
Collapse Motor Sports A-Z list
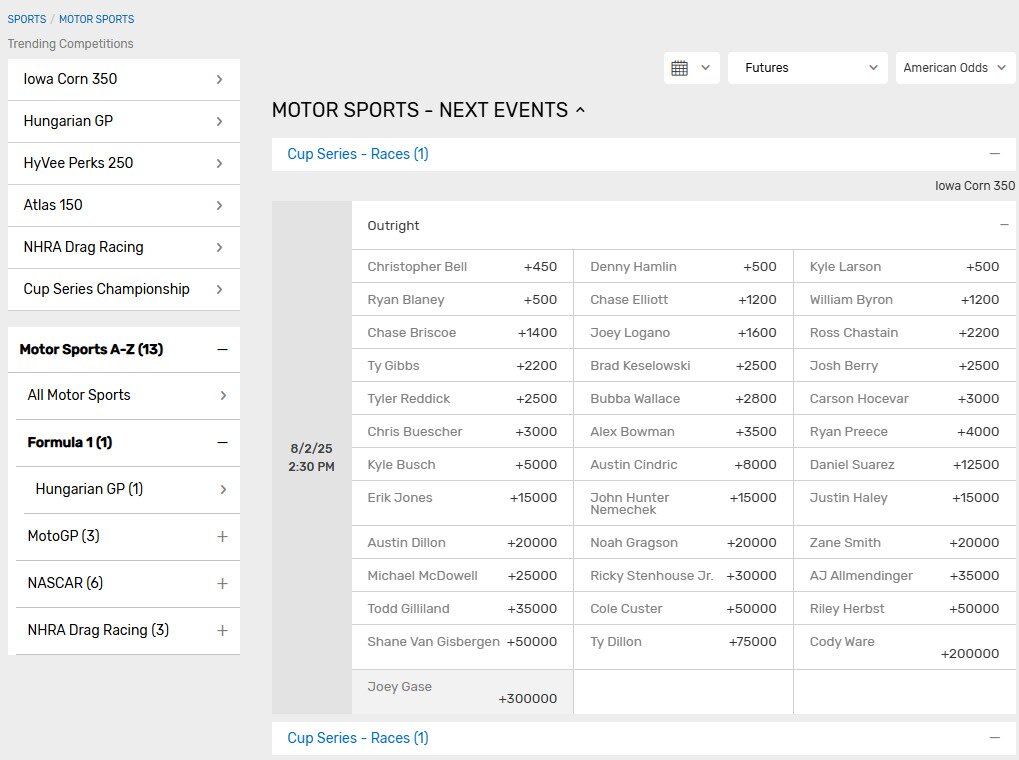click(222, 350)
